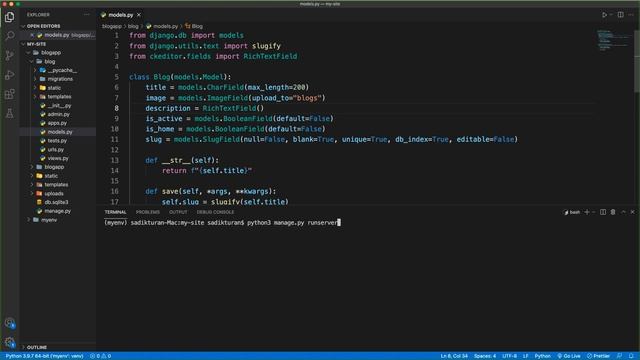Click Prettier status bar item
640x360 pixels.
pos(598,356)
